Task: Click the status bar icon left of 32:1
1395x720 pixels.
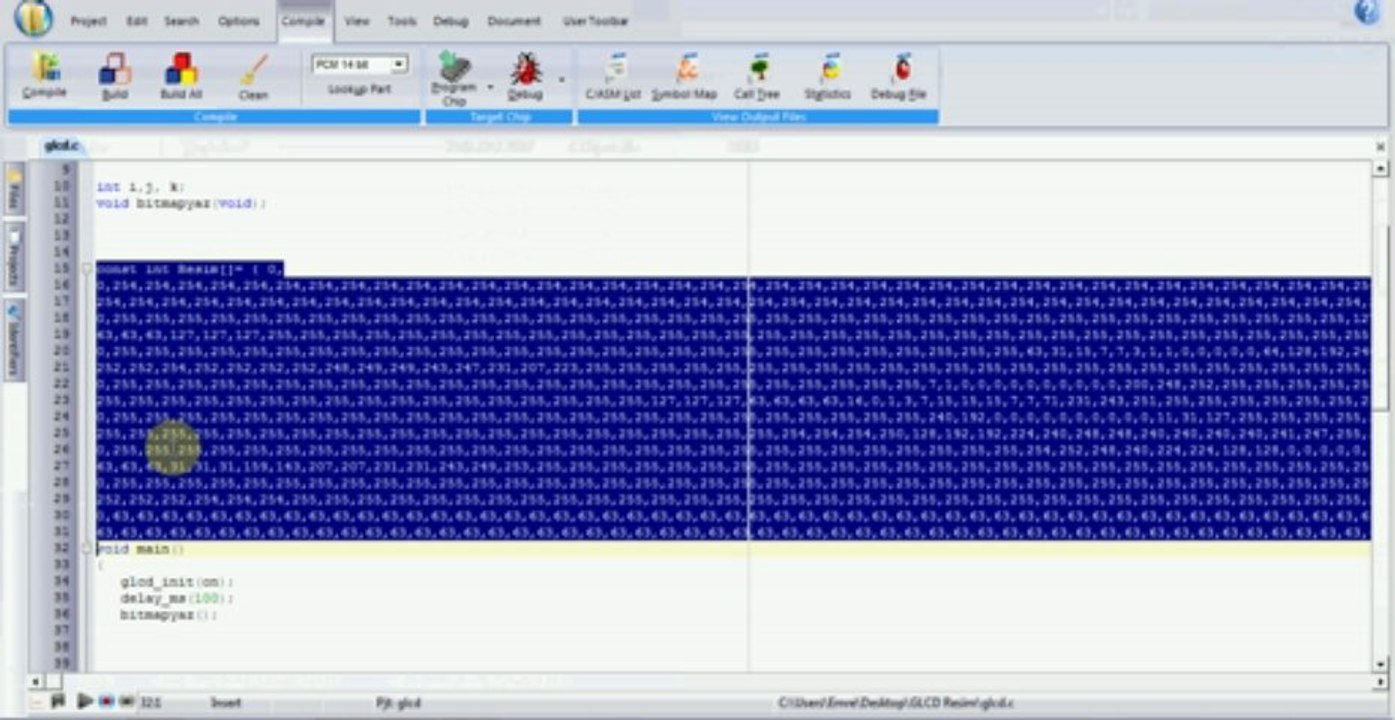Action: 128,702
